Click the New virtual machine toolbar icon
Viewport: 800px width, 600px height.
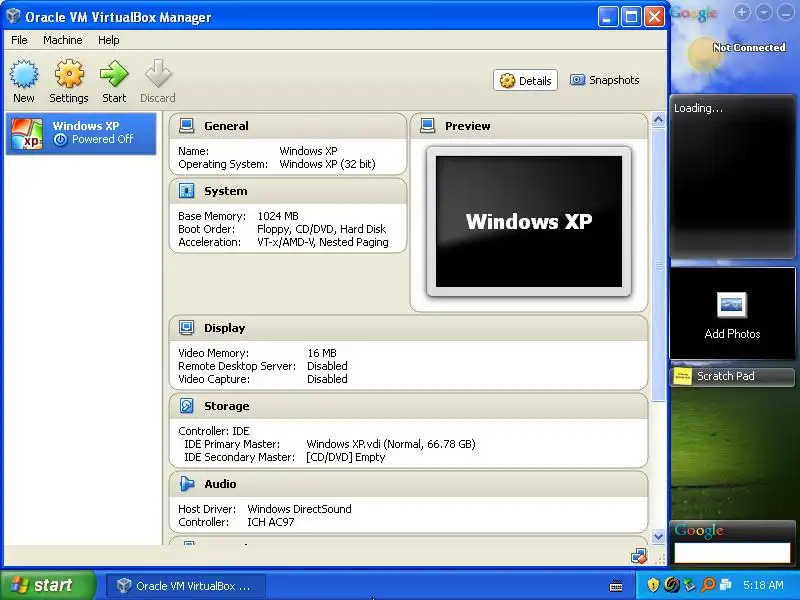pos(24,73)
